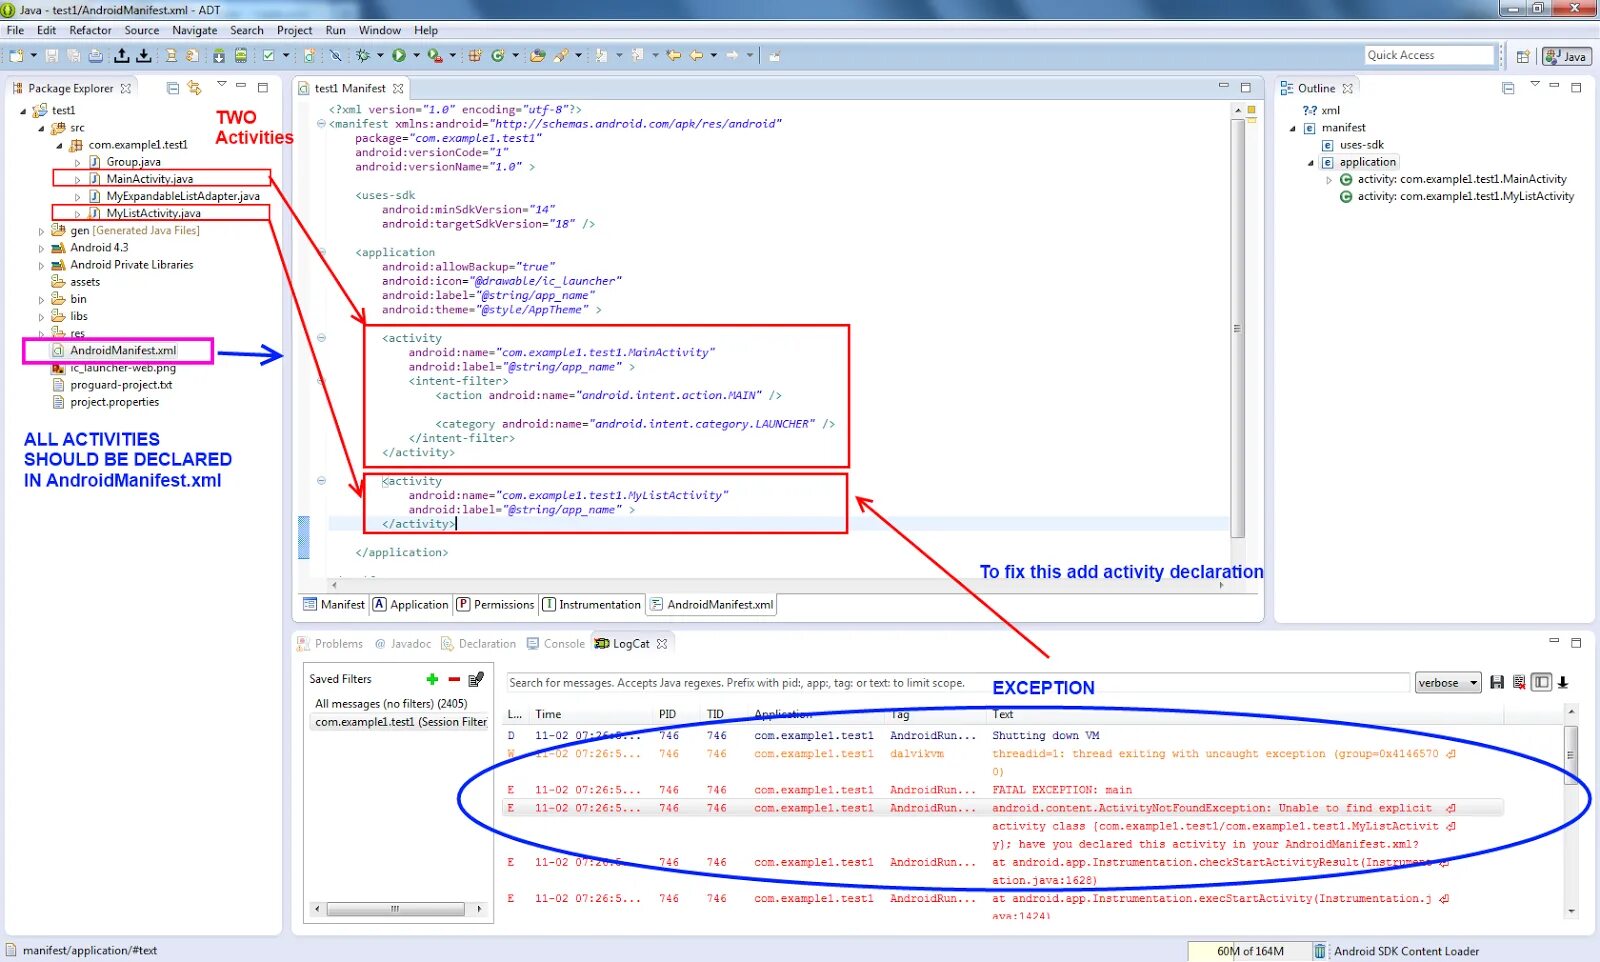Toggle Link with Editor in Package Explorer
The width and height of the screenshot is (1600, 962).
[194, 88]
